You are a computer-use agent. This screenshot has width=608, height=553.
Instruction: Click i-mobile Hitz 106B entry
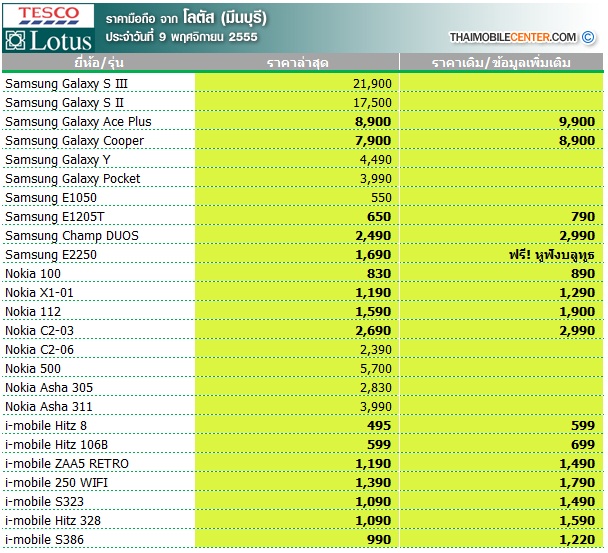coord(56,445)
